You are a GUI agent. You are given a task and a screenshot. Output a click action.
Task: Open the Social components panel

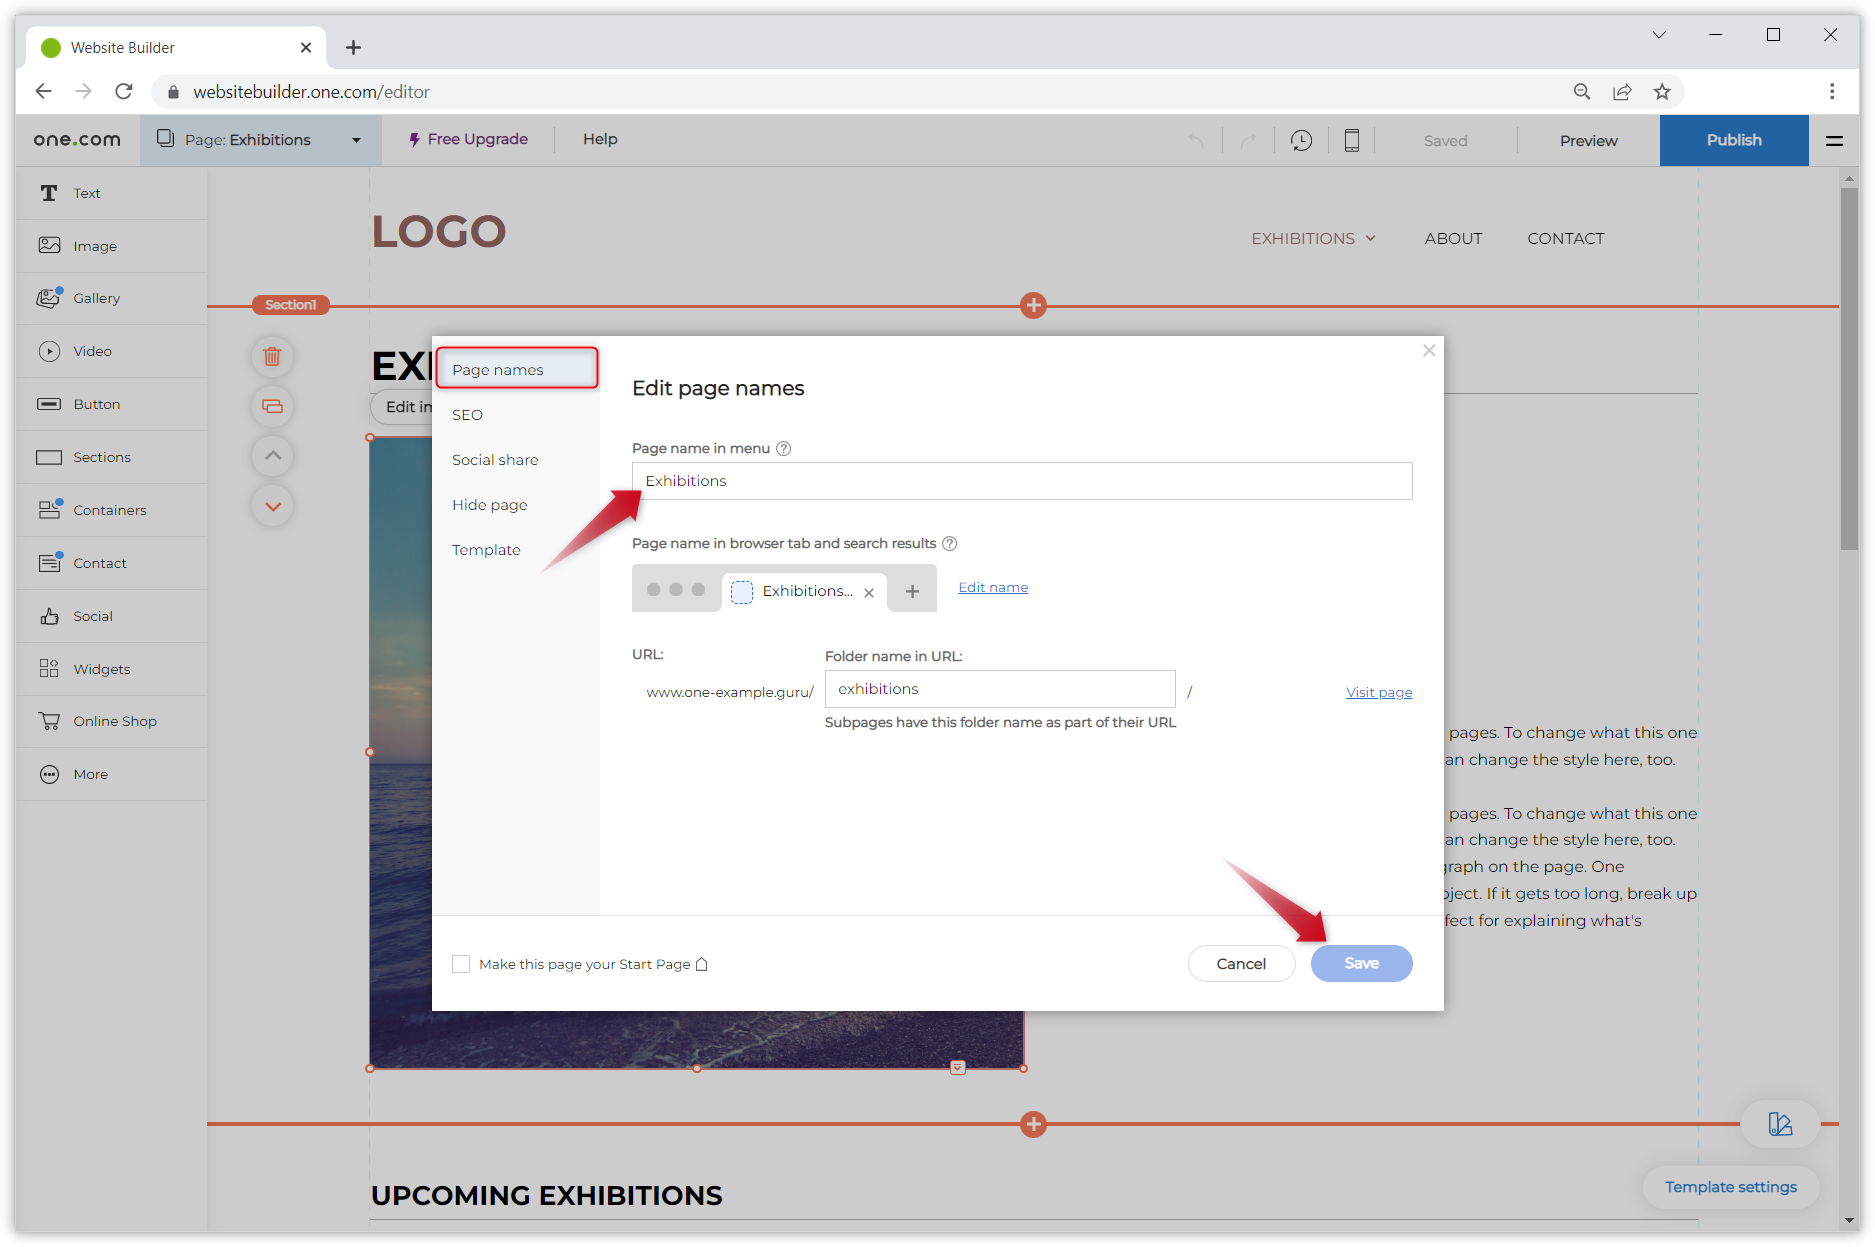pos(111,616)
